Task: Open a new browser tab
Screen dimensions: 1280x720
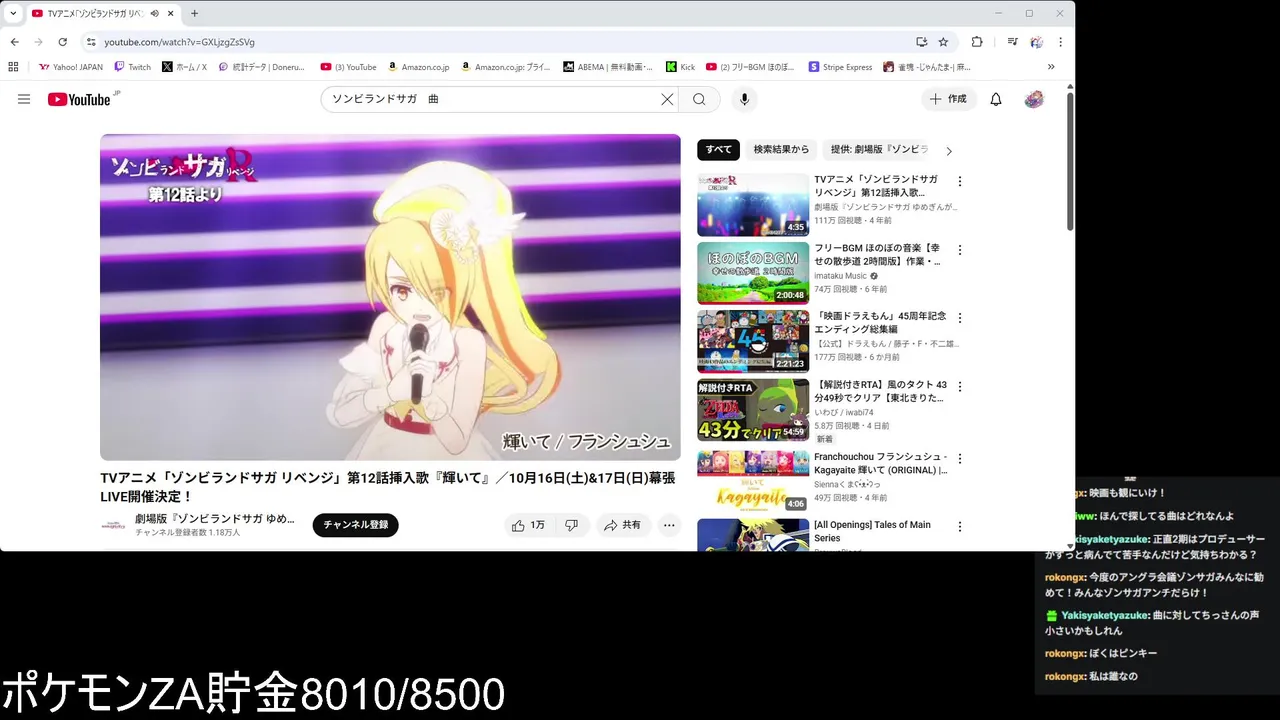Action: pos(194,14)
